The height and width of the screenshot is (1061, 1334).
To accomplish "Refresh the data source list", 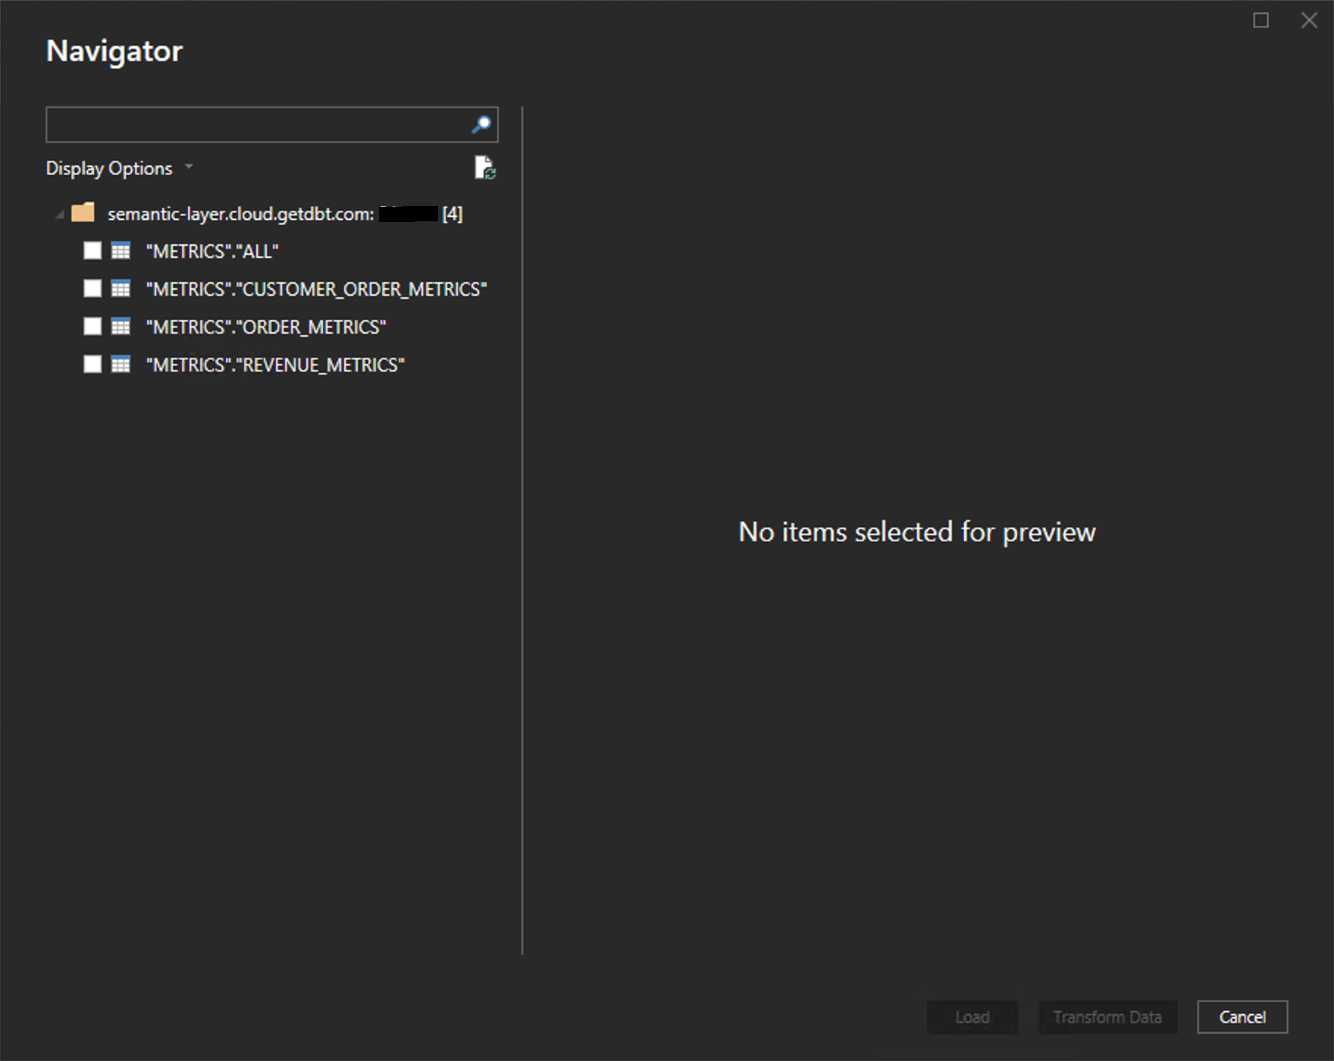I will 484,167.
